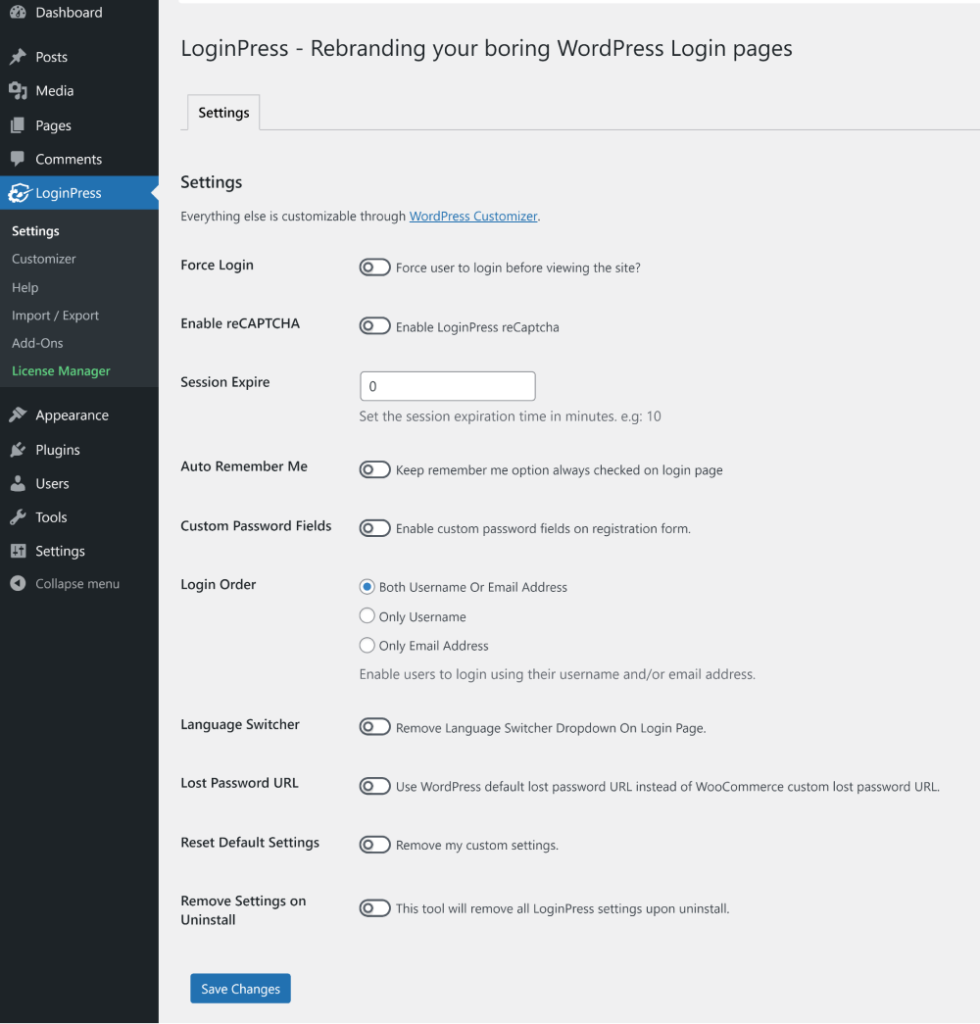Click the Save Changes button
The image size is (980, 1024).
click(240, 988)
